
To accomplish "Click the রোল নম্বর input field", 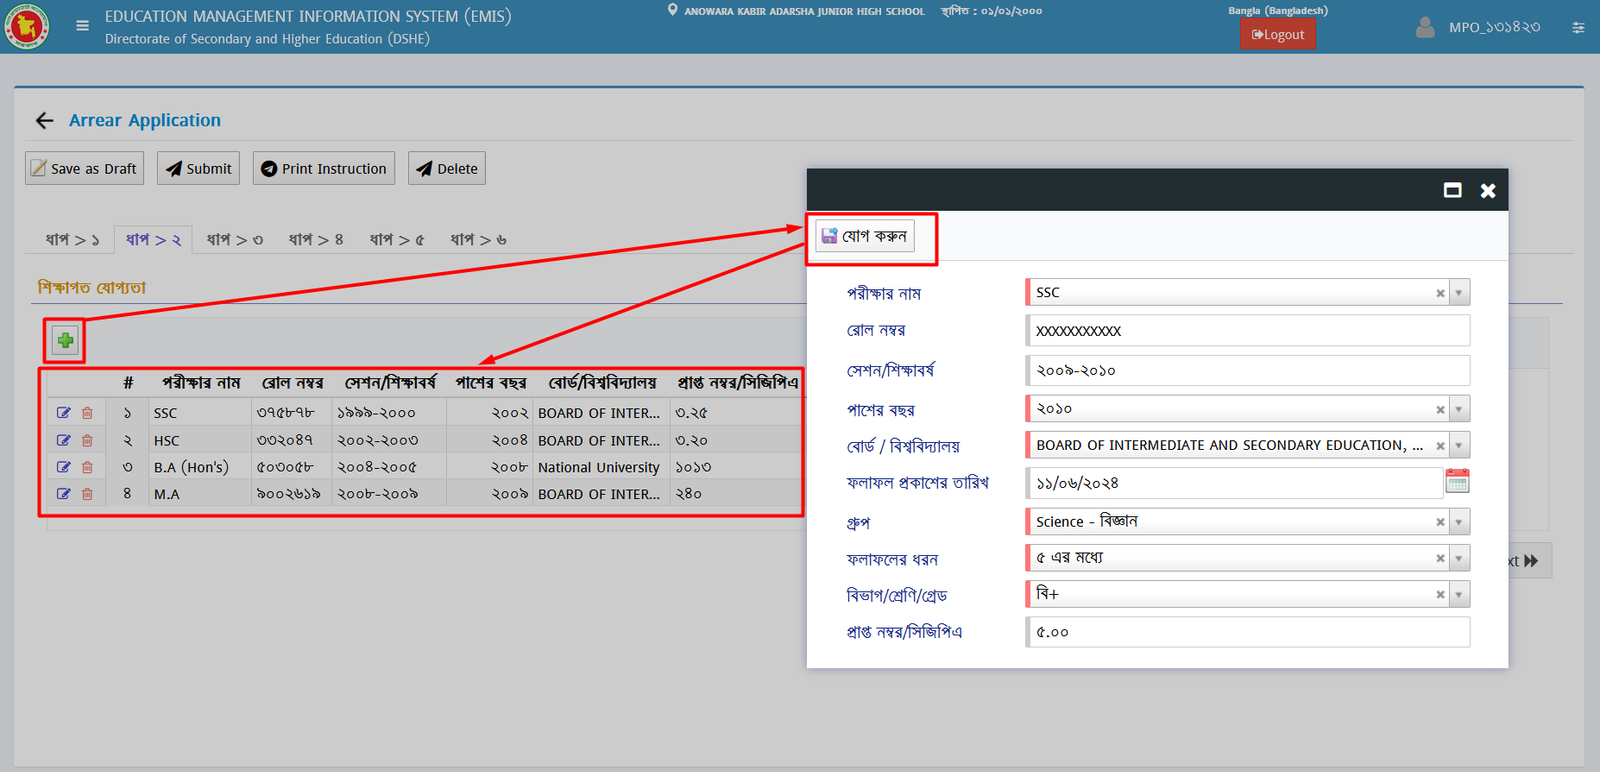I will coord(1247,331).
